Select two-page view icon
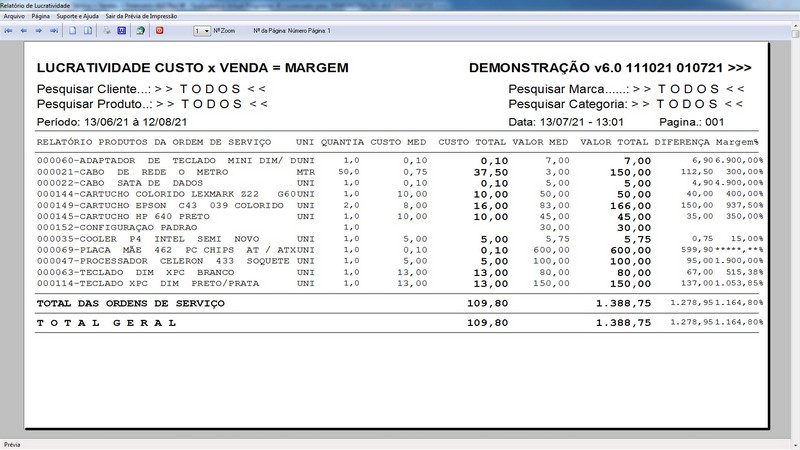The height and width of the screenshot is (450, 800). [x=88, y=31]
